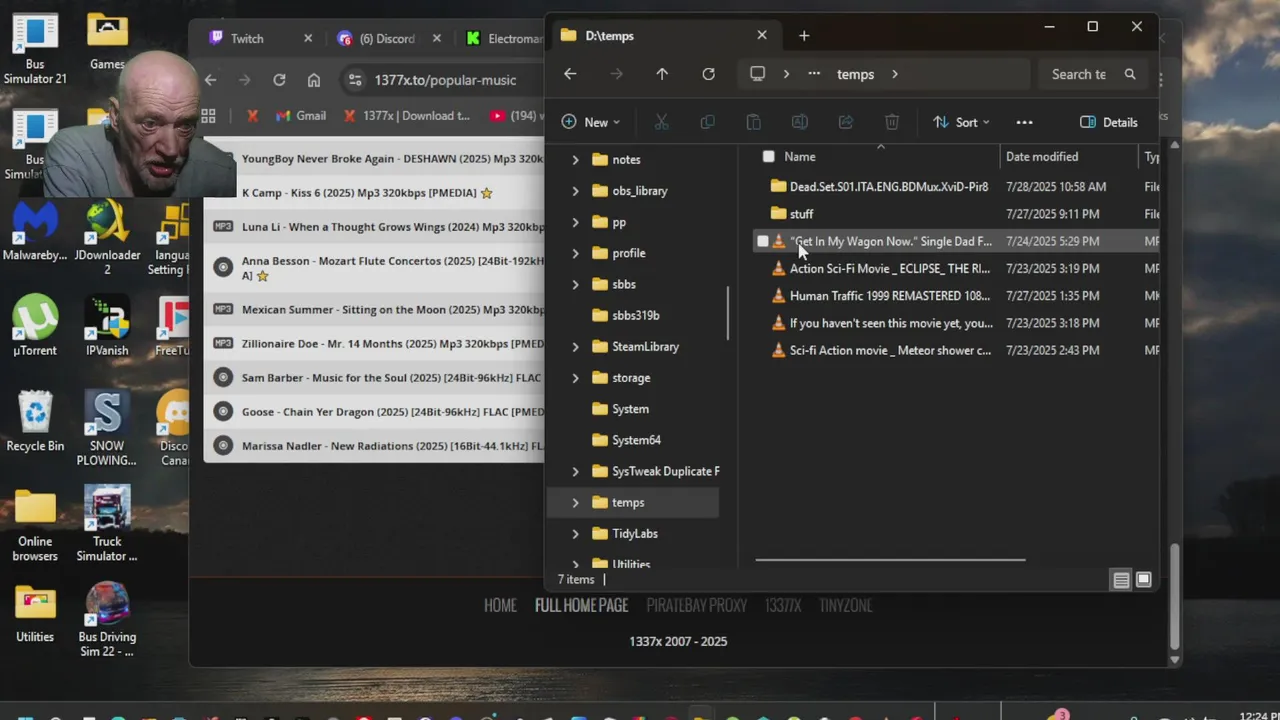Viewport: 1280px width, 720px height.
Task: Click the Back arrow in File Explorer
Action: tap(570, 74)
